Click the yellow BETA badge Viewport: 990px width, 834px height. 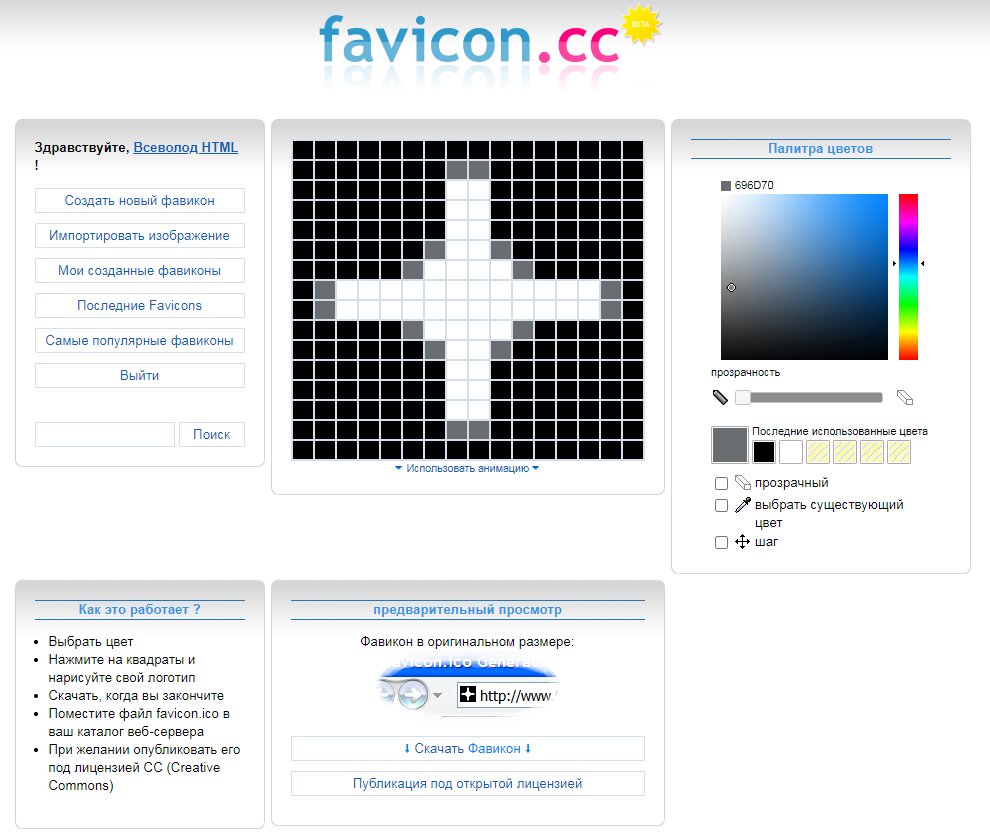point(641,25)
